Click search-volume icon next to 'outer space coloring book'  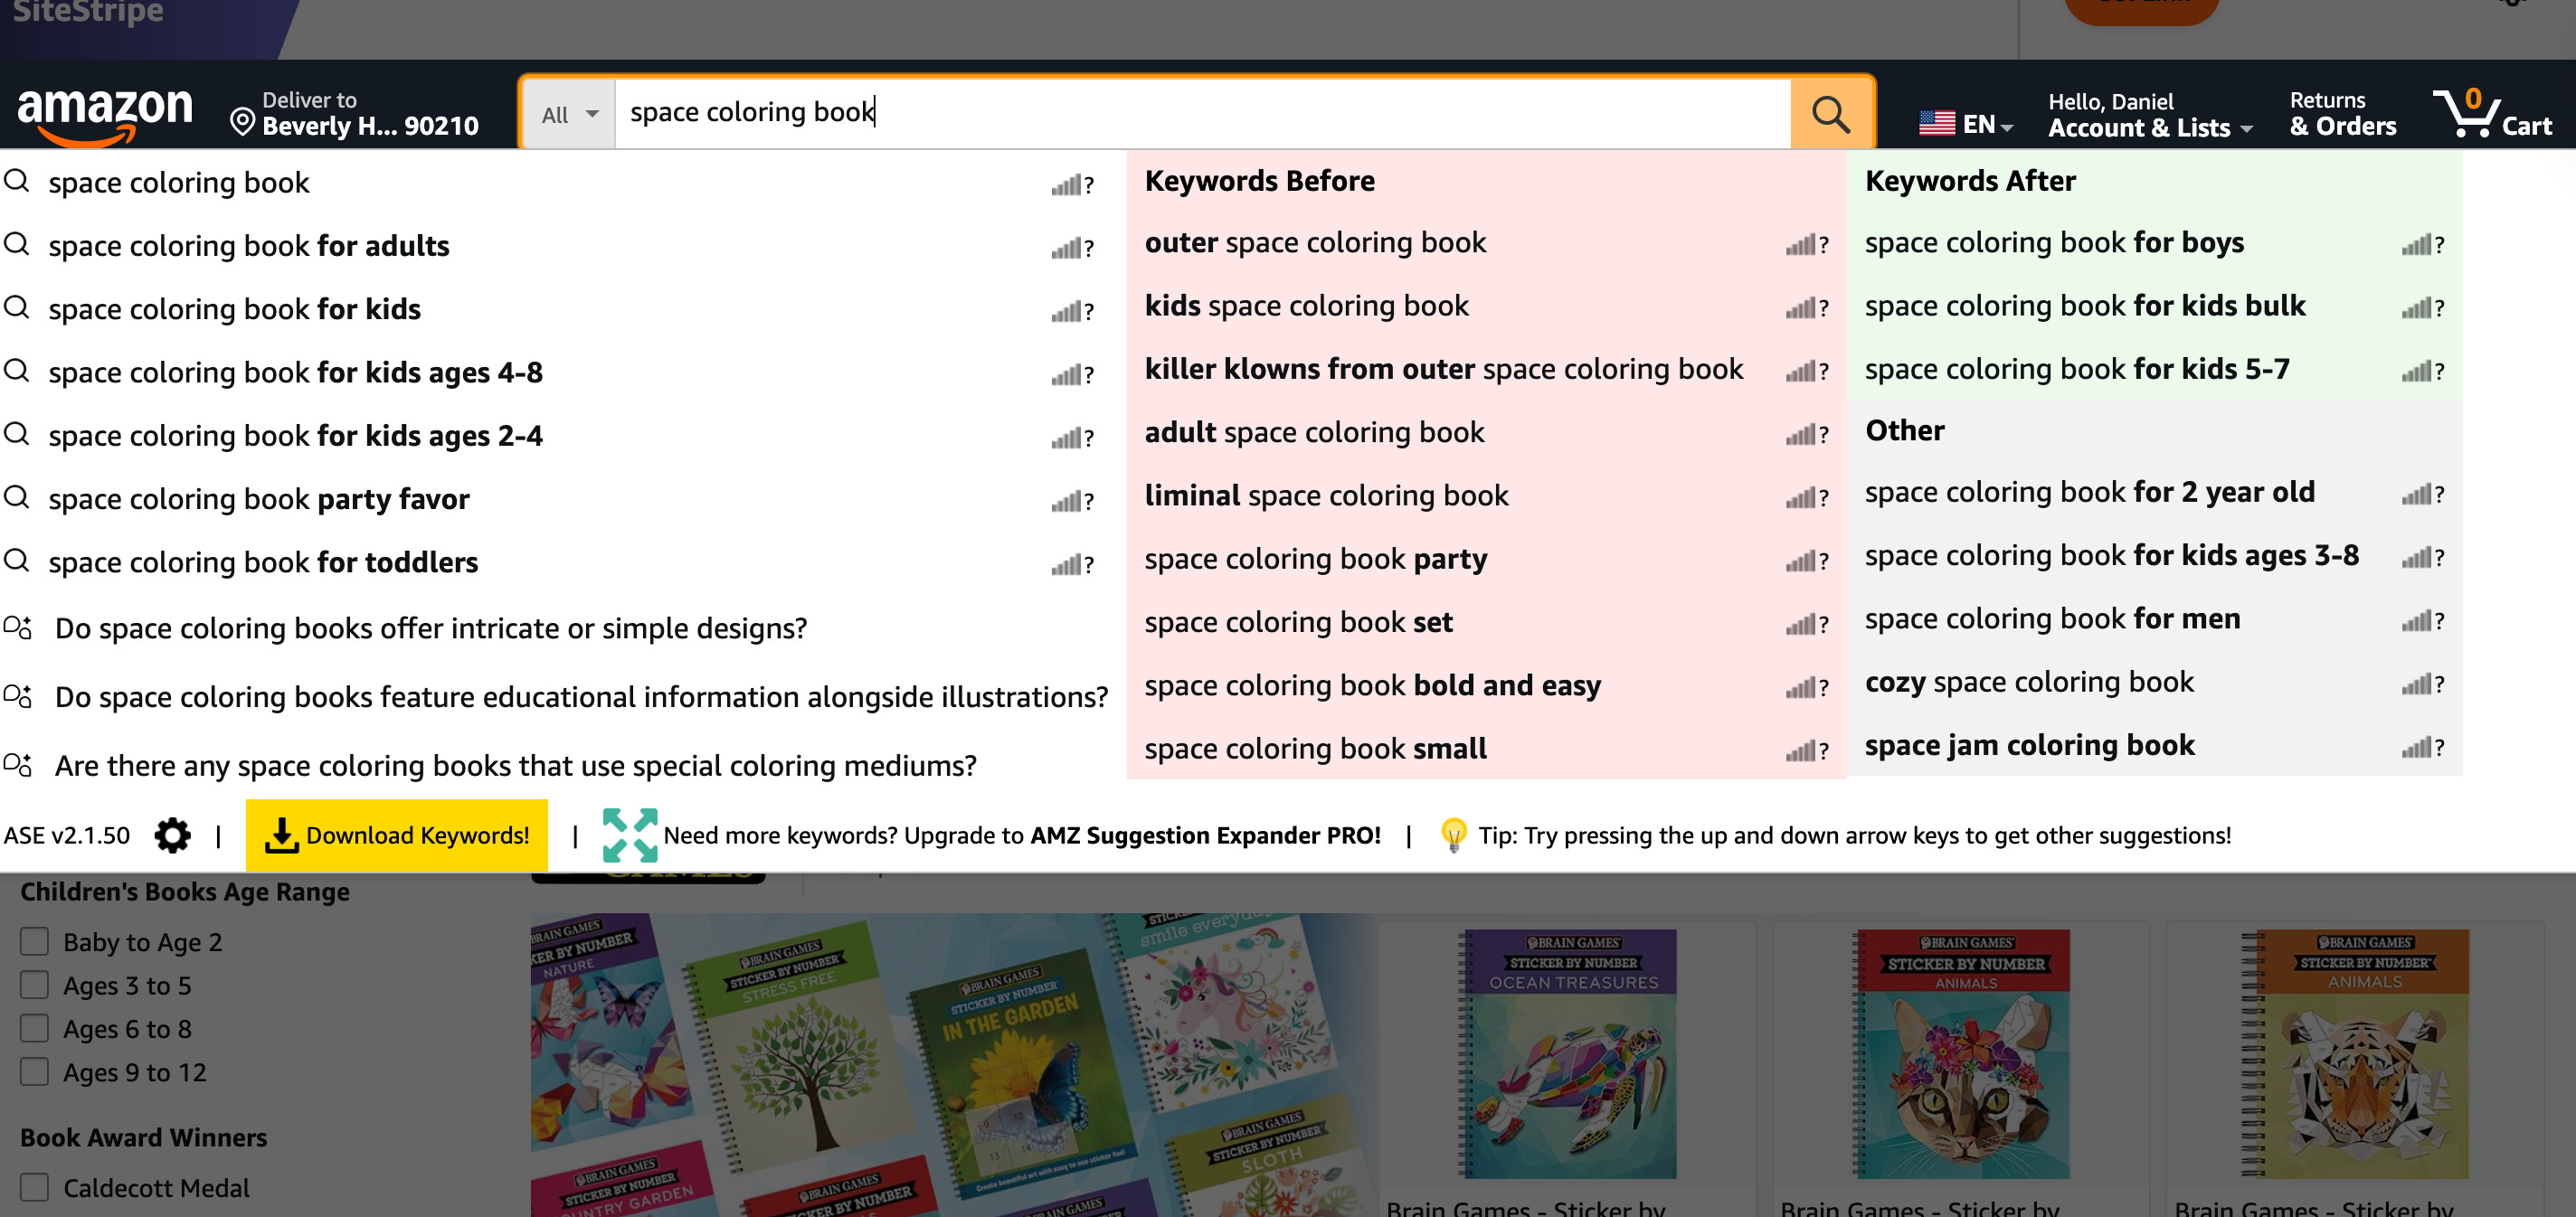coord(1801,244)
